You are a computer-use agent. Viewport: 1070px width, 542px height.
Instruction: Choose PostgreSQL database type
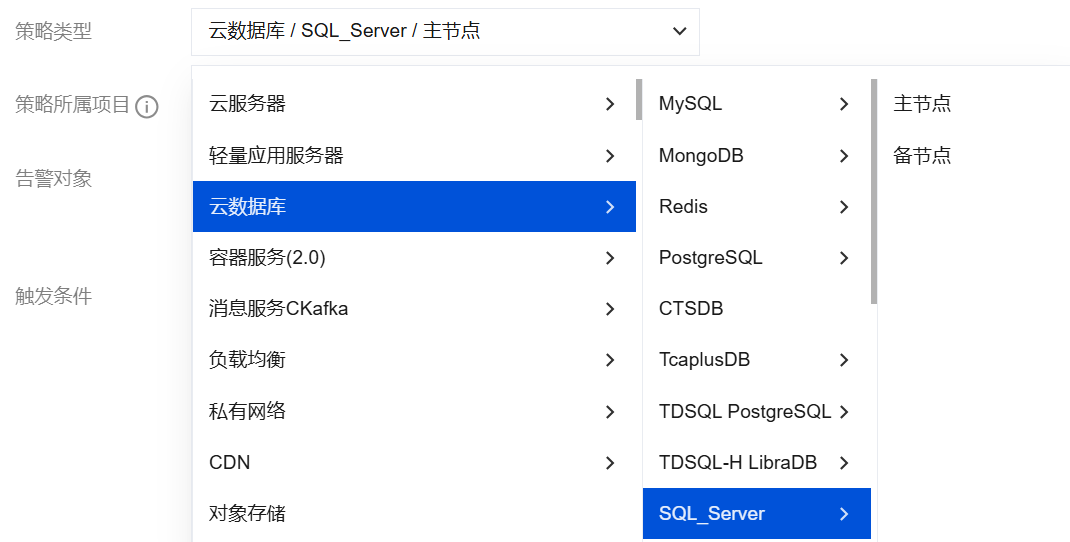757,257
